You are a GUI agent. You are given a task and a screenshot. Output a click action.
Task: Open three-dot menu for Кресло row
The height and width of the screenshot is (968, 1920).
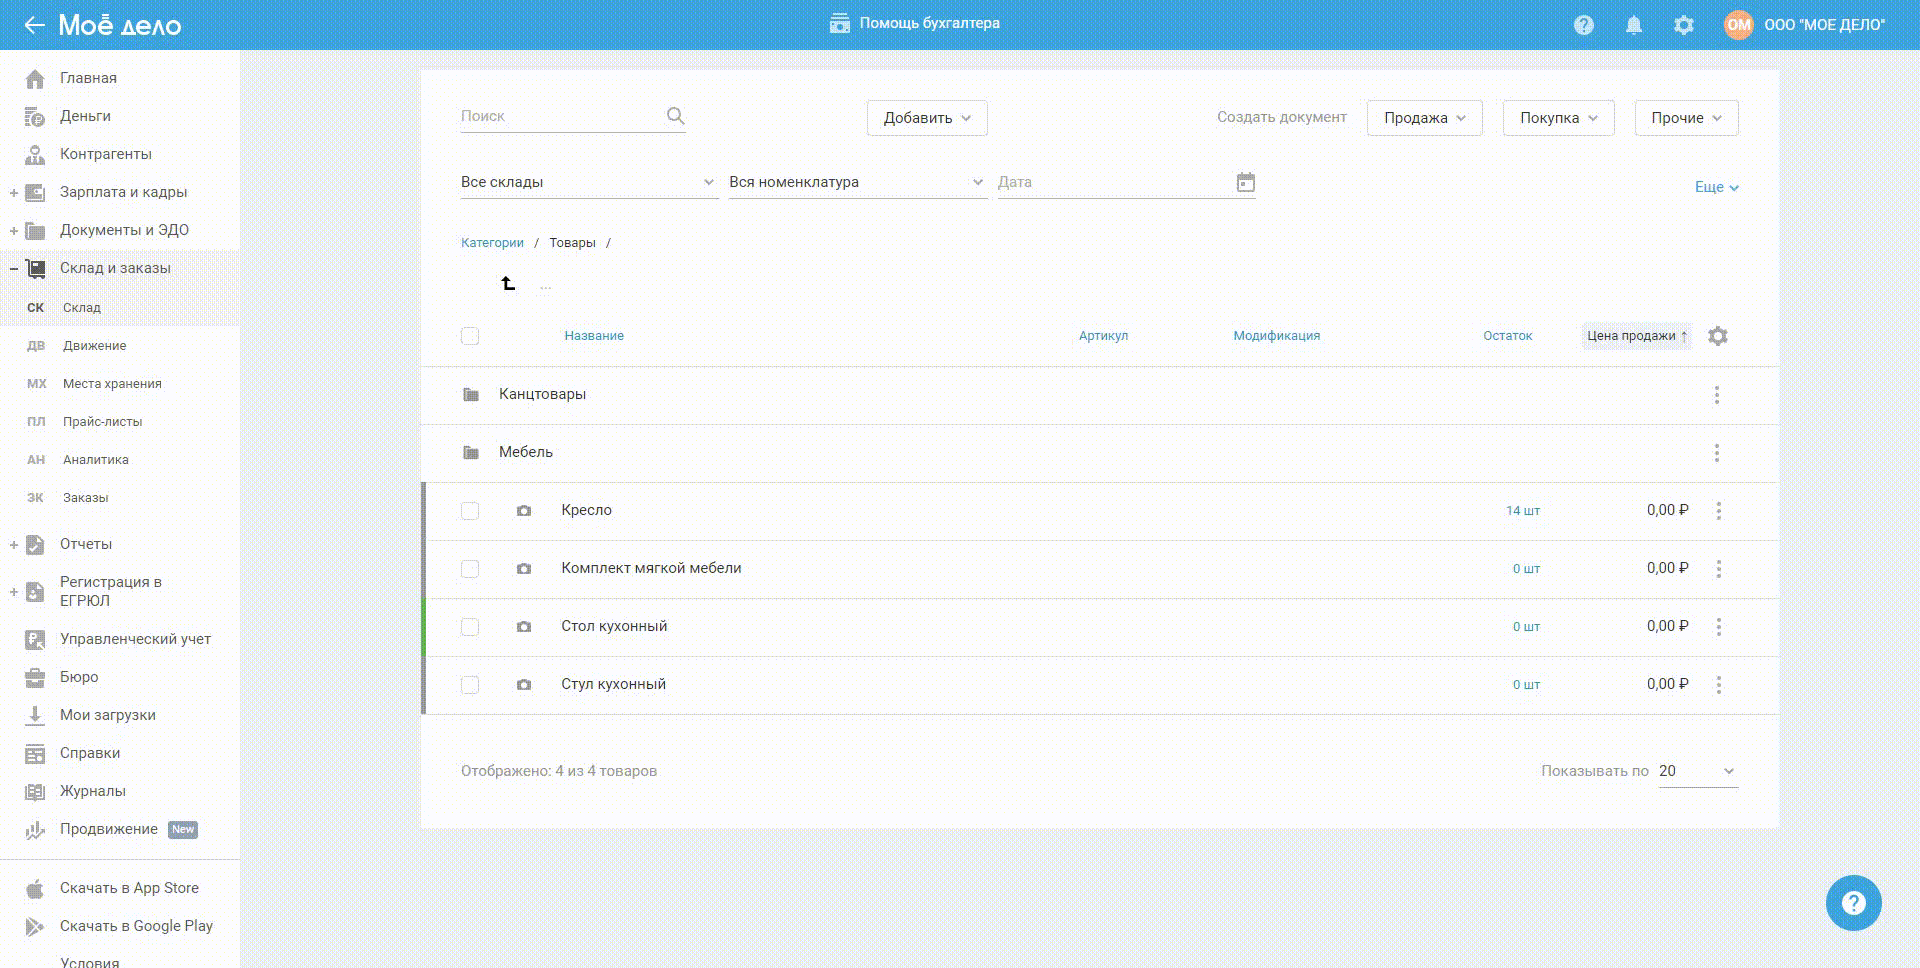(x=1718, y=511)
